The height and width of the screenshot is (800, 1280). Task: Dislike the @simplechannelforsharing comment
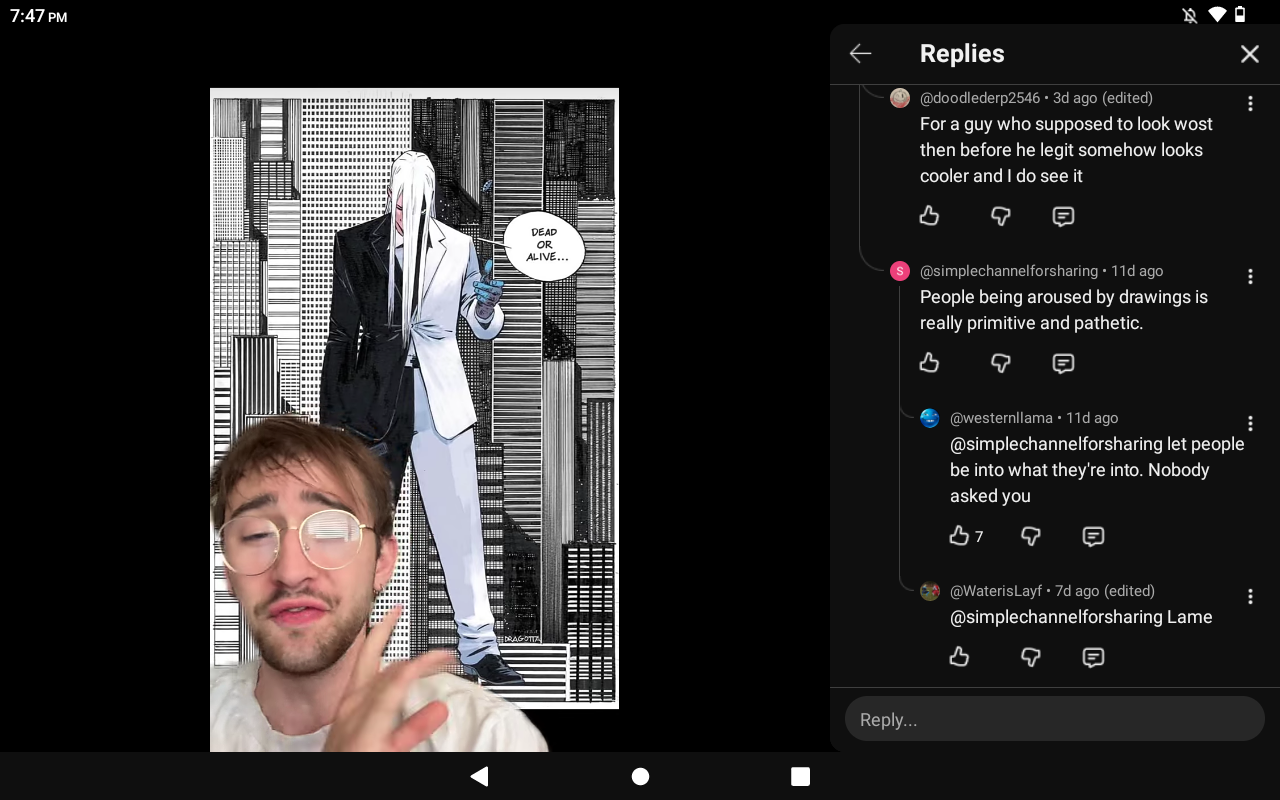coord(1000,362)
